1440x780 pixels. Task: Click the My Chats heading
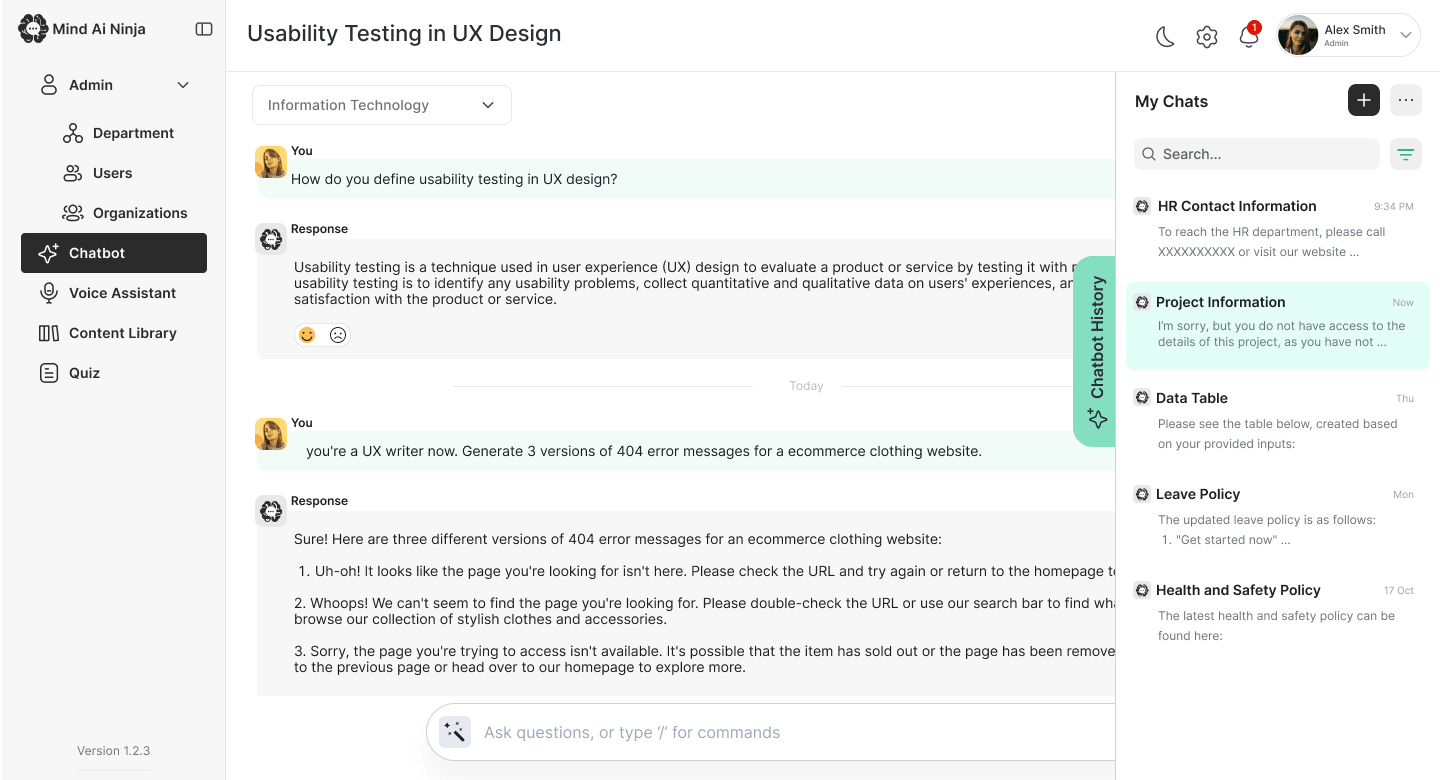[x=1171, y=101]
